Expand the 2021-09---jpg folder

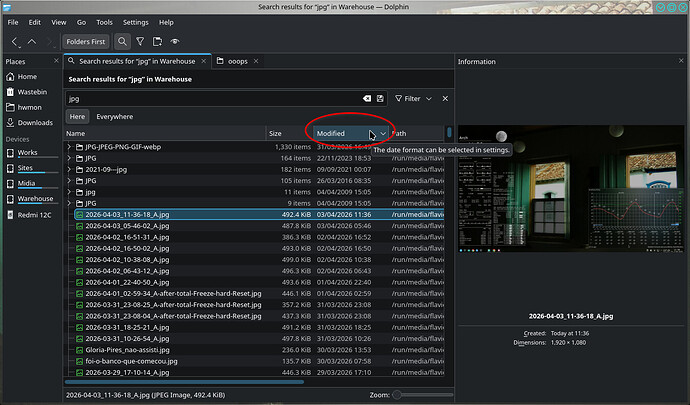pyautogui.click(x=69, y=169)
